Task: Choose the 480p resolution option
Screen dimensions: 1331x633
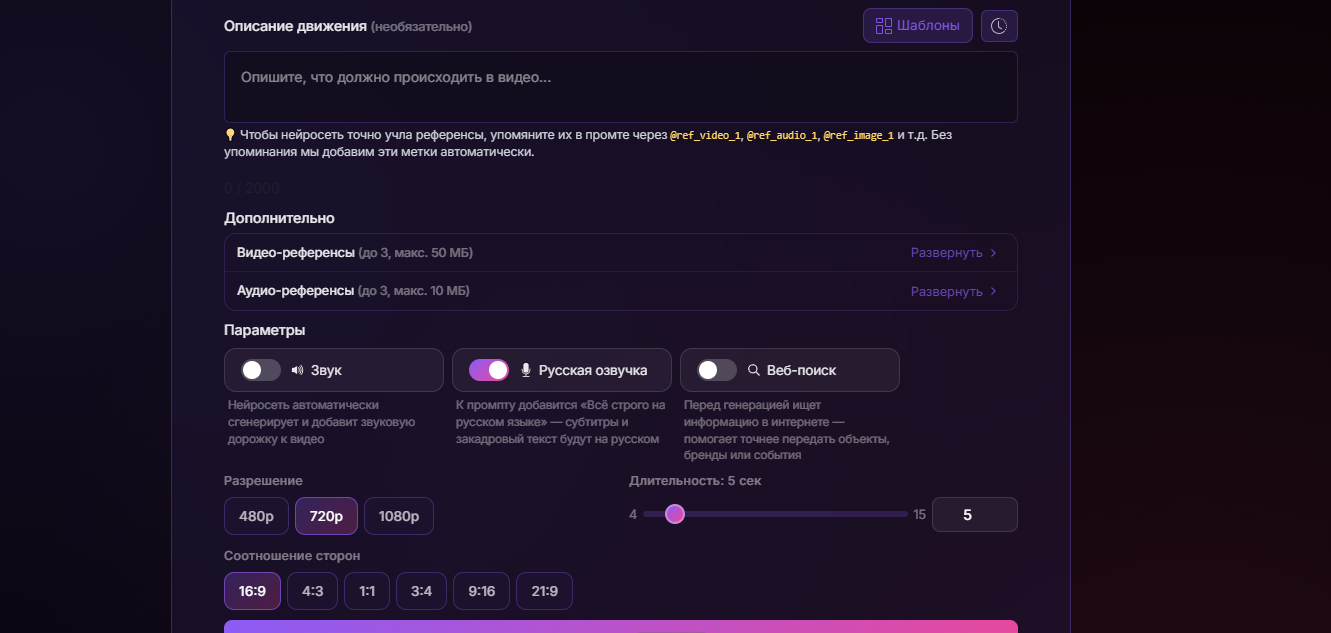Action: click(x=256, y=516)
